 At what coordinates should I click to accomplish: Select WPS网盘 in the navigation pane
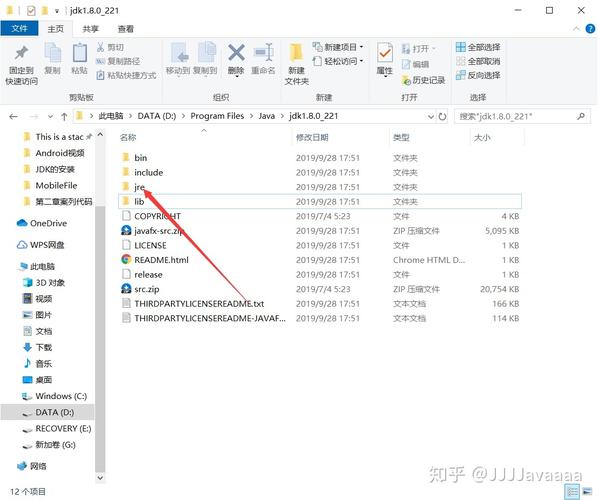point(47,245)
